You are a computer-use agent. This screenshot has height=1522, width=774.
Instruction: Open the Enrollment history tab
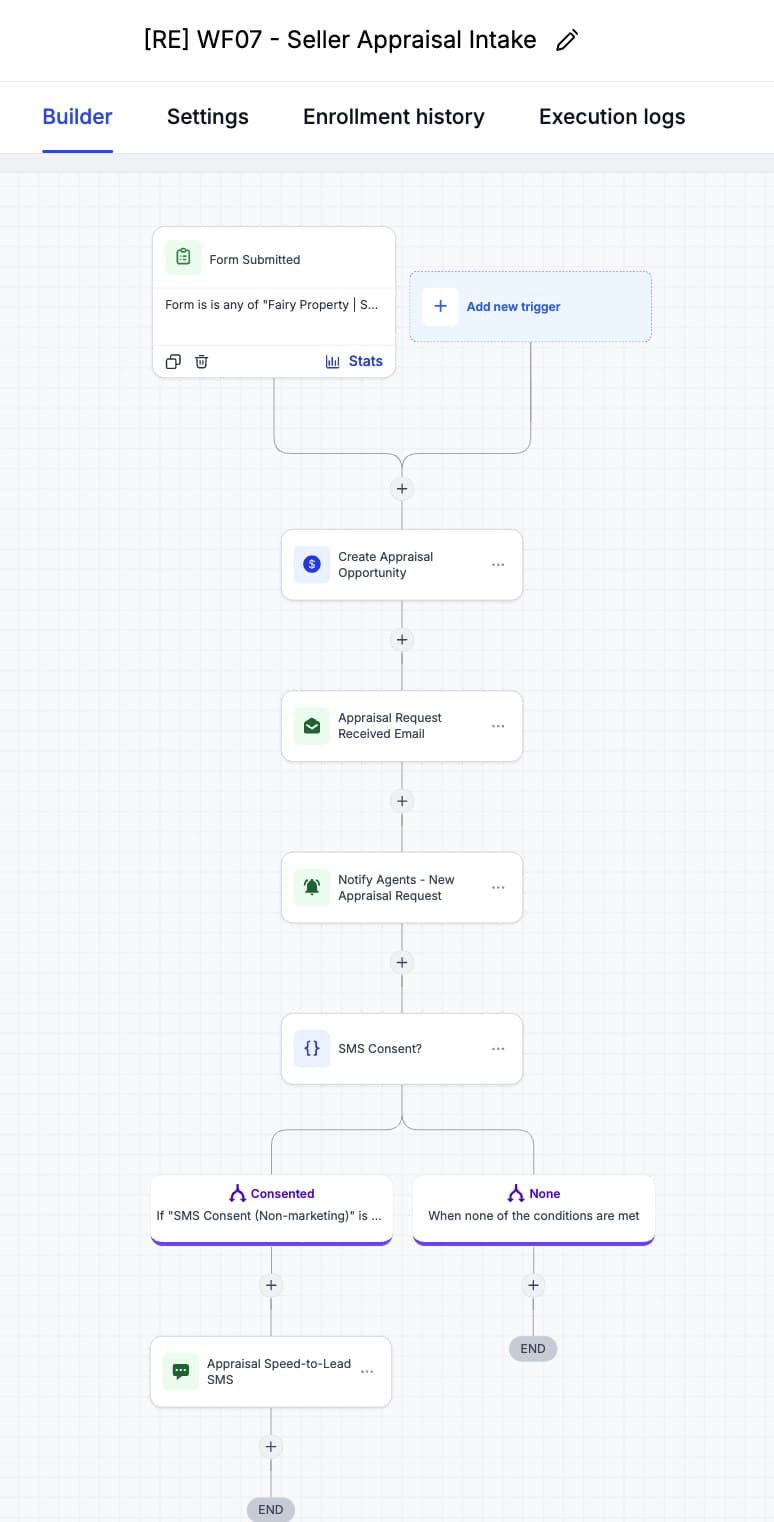[394, 116]
